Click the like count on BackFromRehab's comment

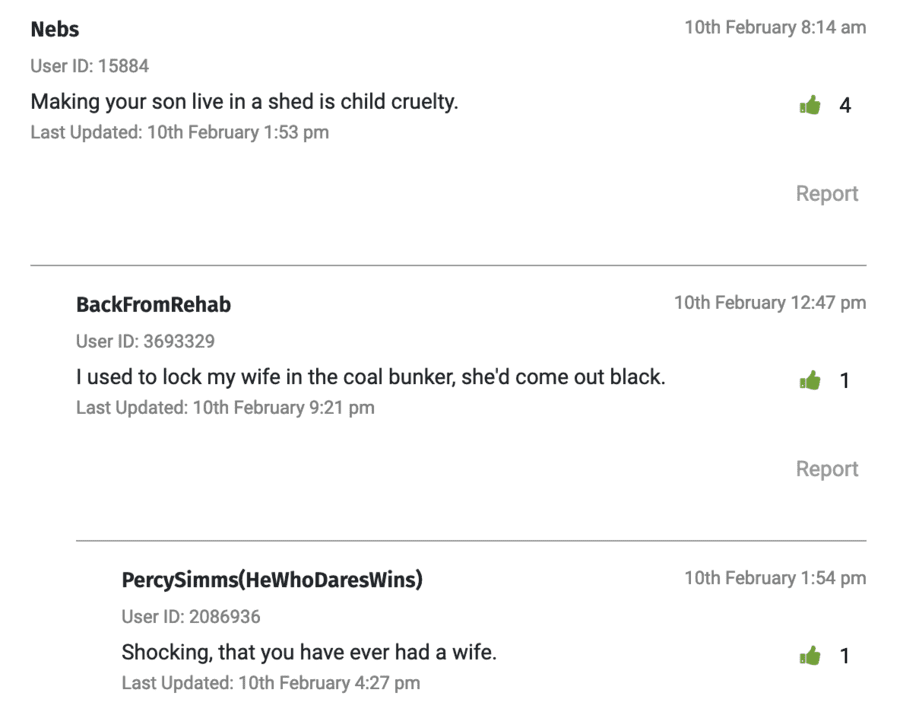[845, 381]
